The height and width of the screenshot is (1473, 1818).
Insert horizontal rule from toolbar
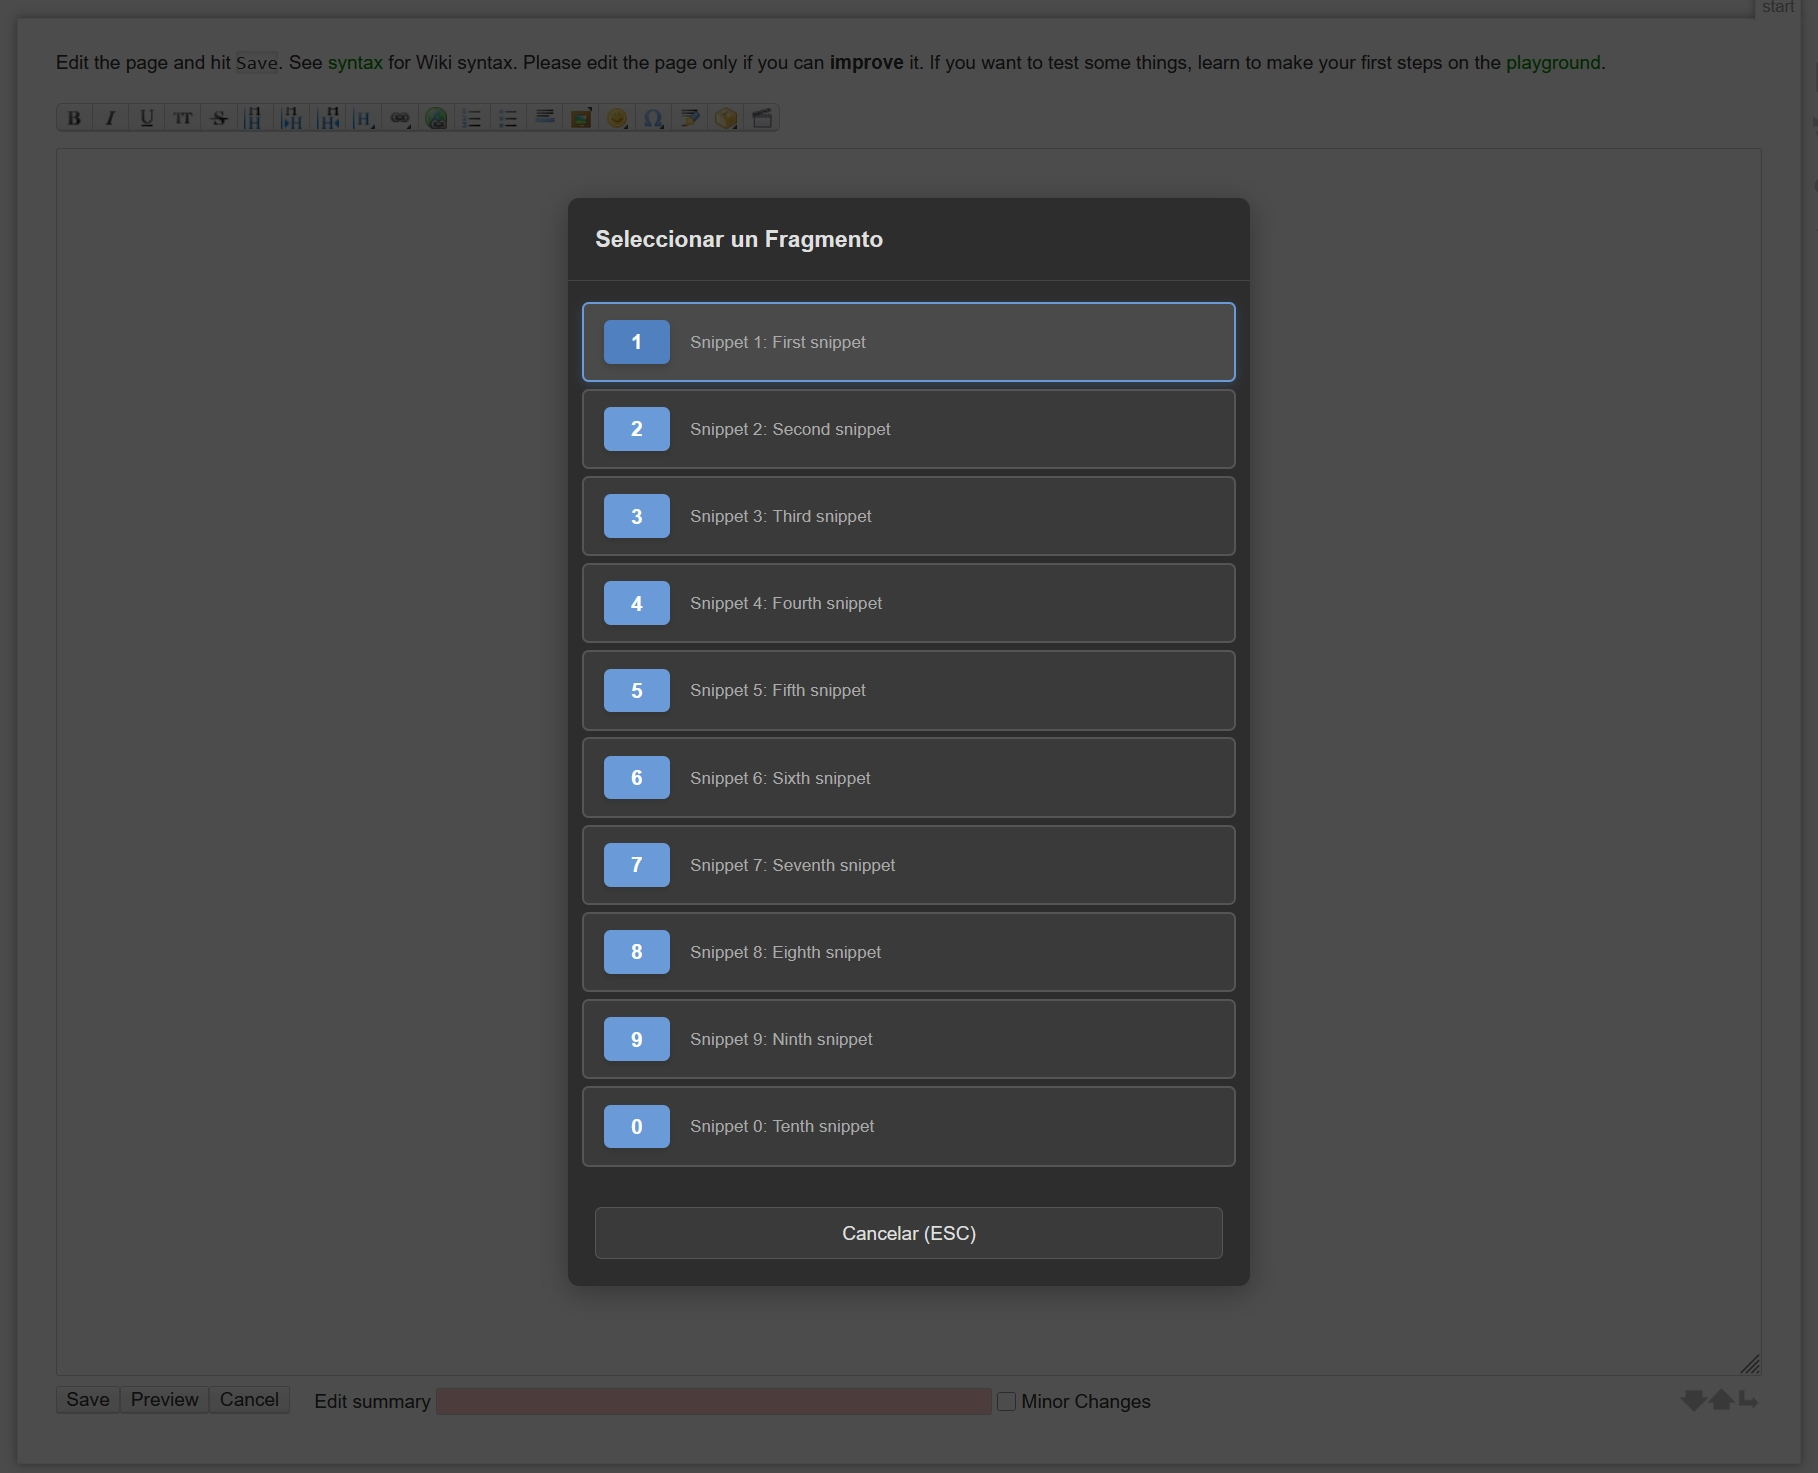[x=545, y=118]
